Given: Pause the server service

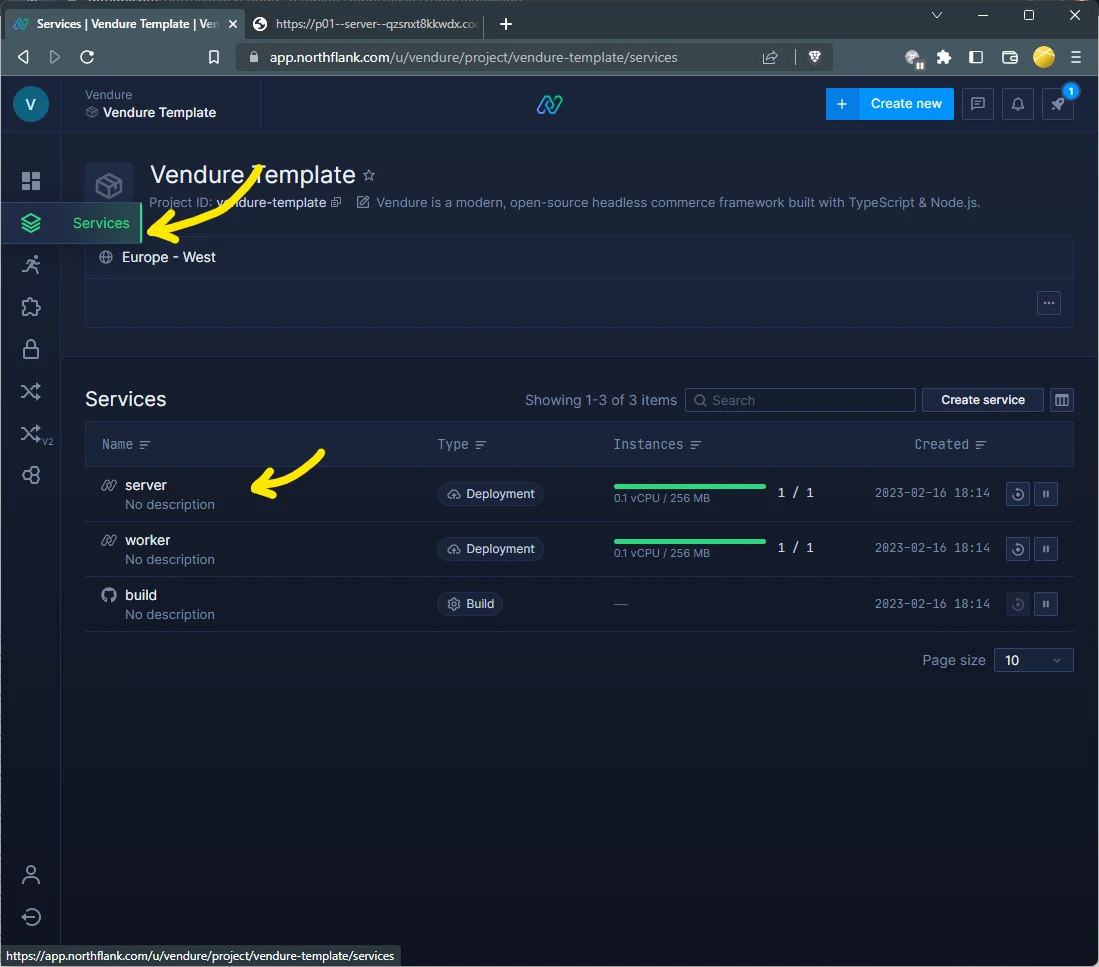Looking at the screenshot, I should [1046, 494].
